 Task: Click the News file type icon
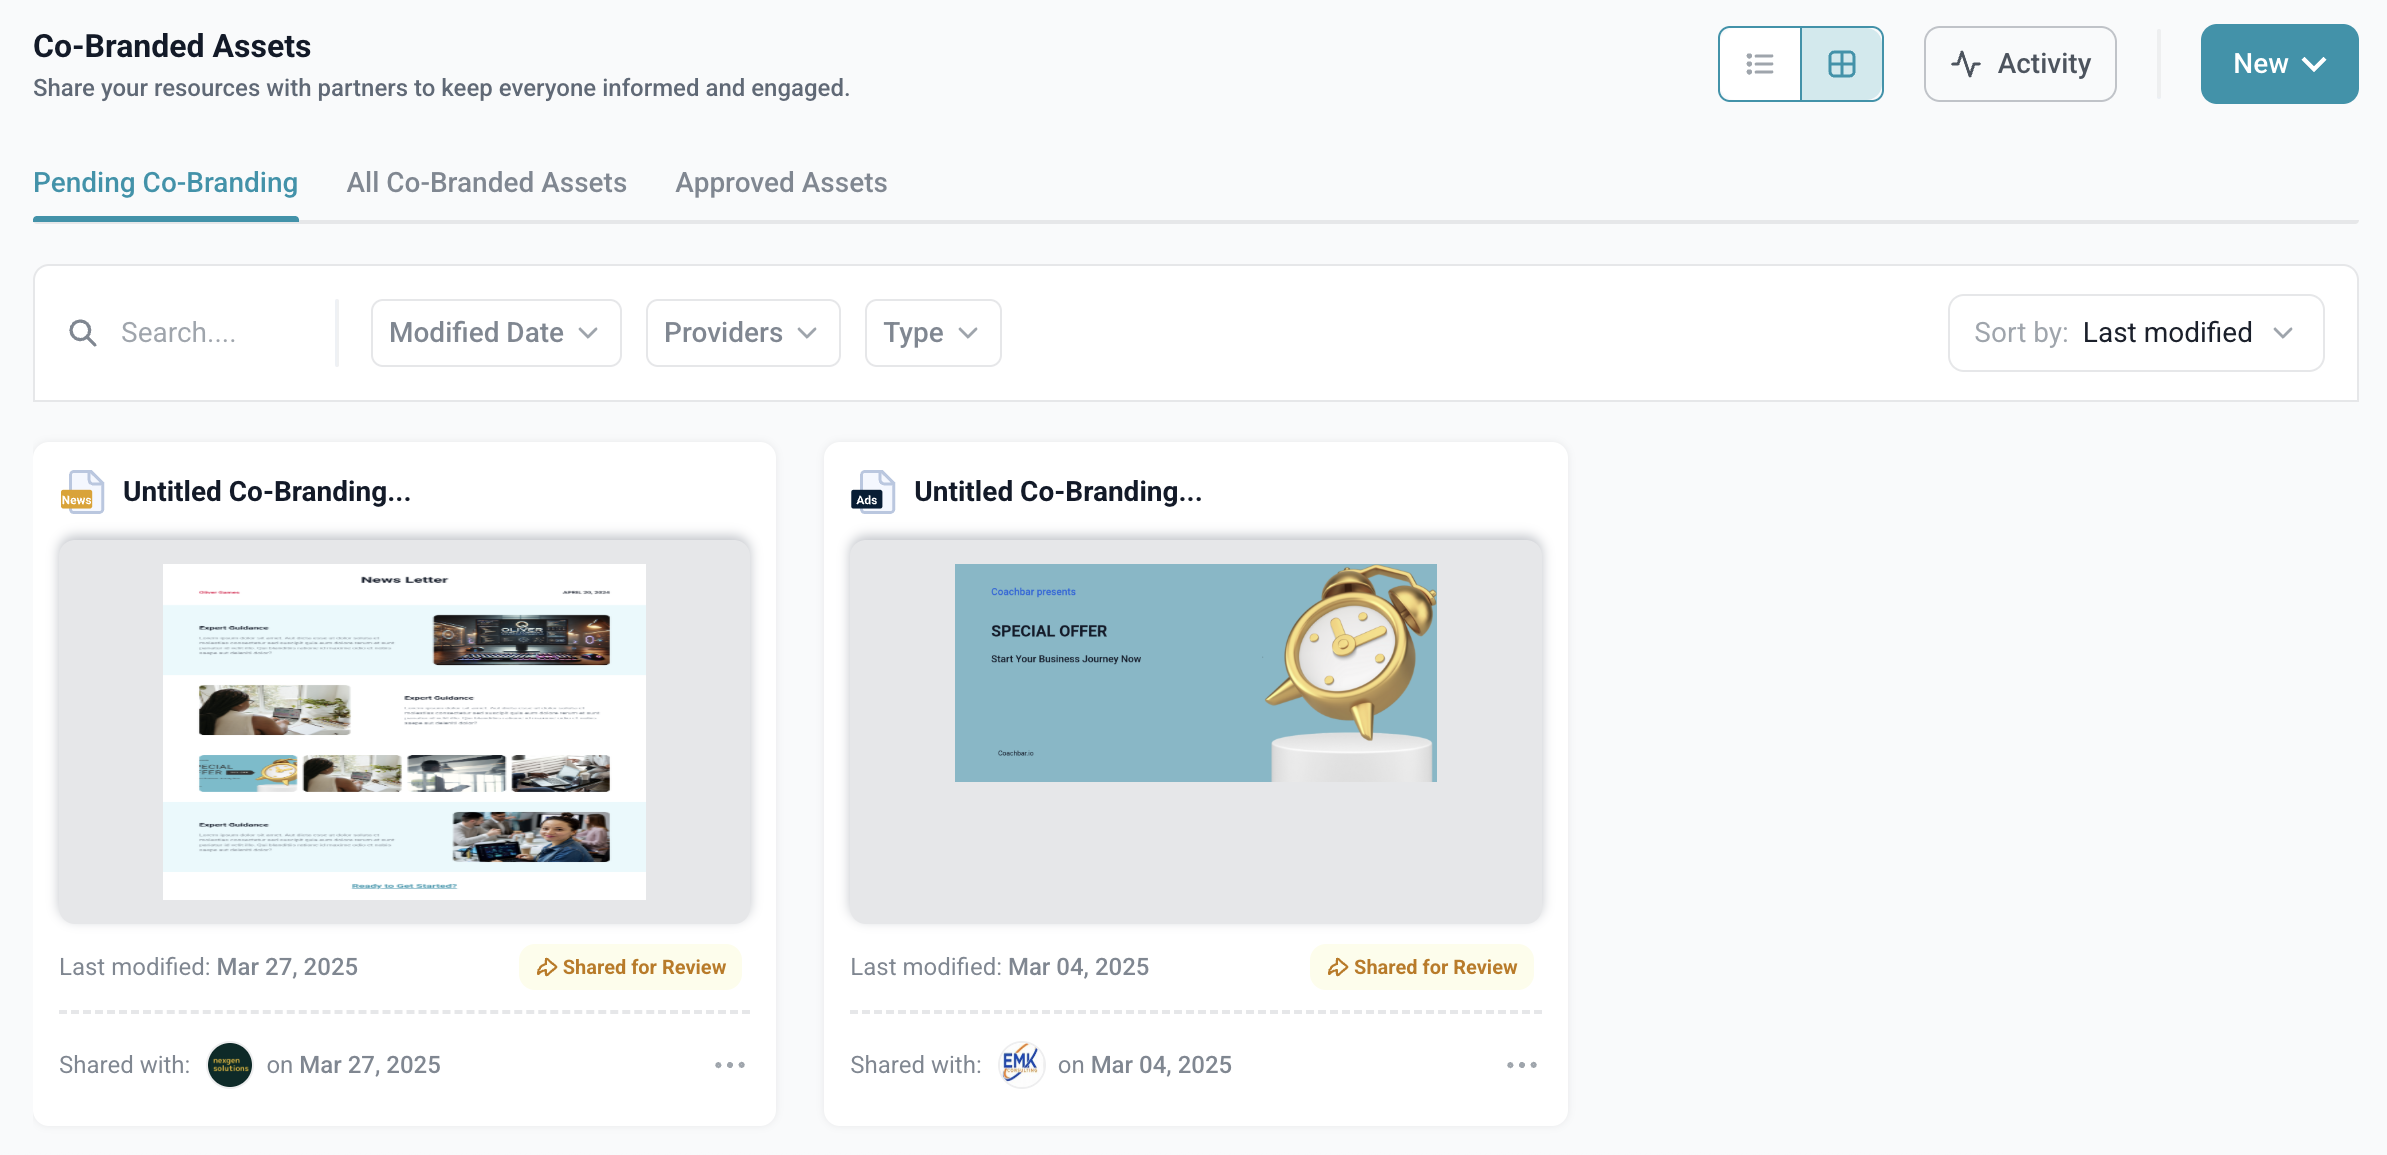click(x=81, y=492)
